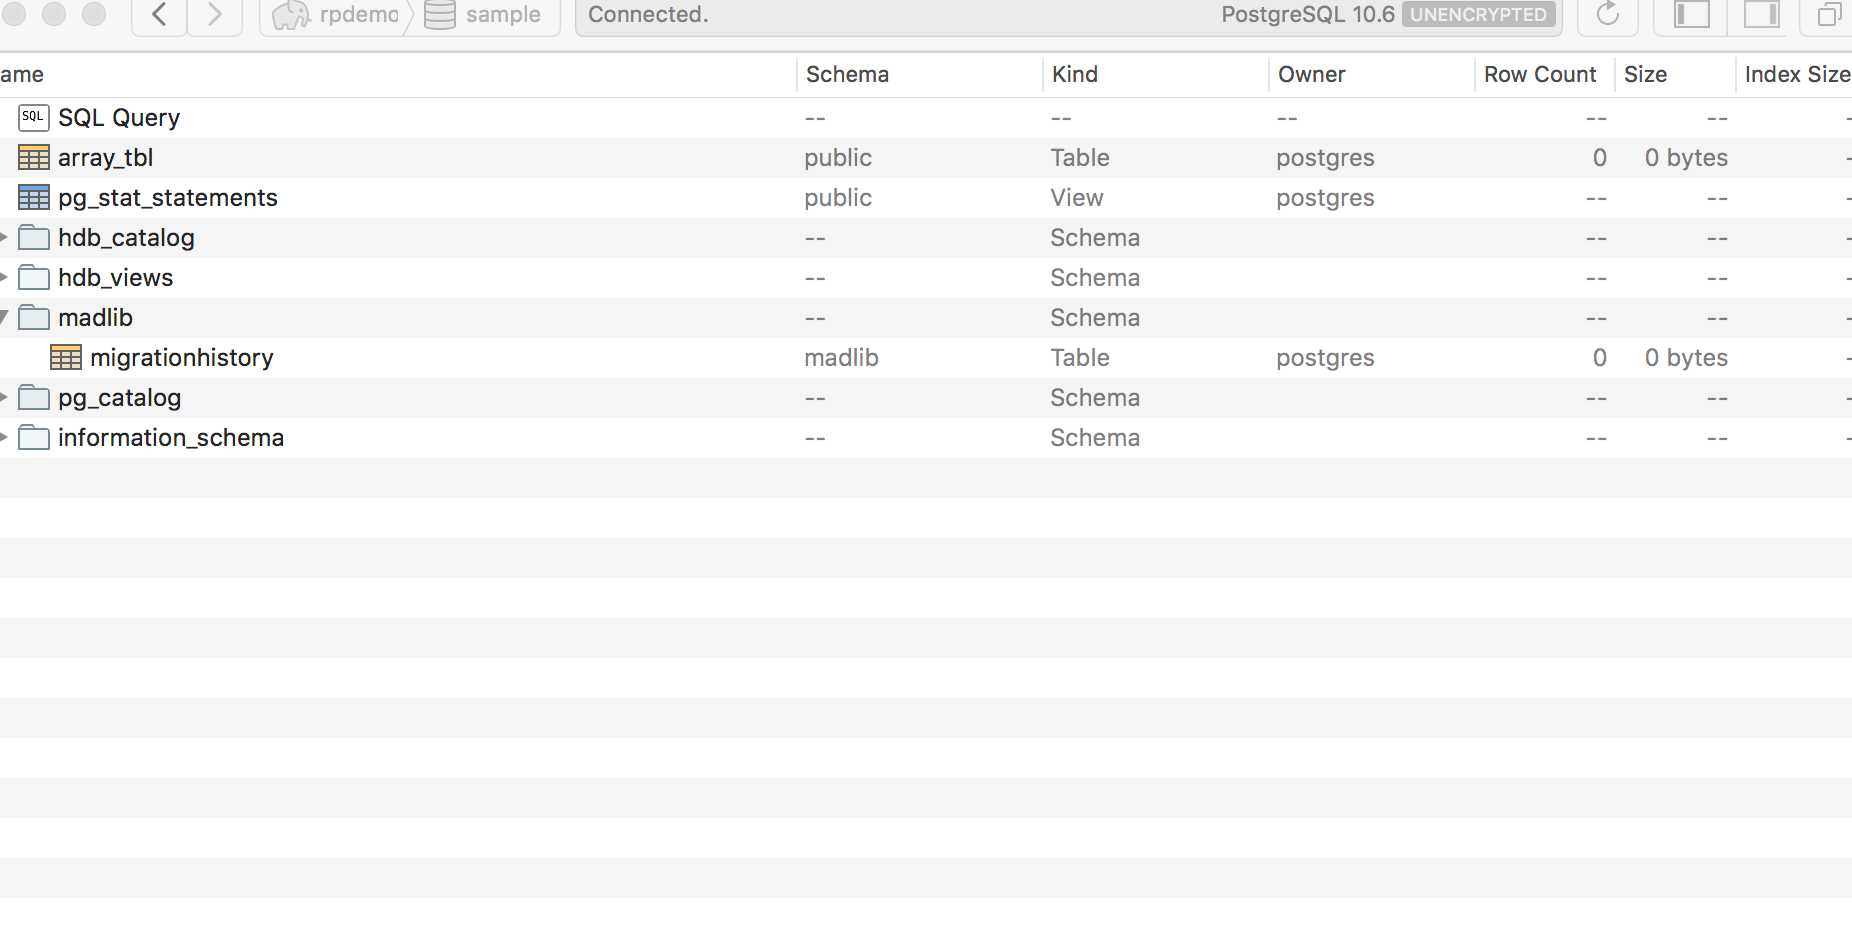Viewport: 1852px width, 926px height.
Task: Select the information_schema row name
Action: click(171, 438)
